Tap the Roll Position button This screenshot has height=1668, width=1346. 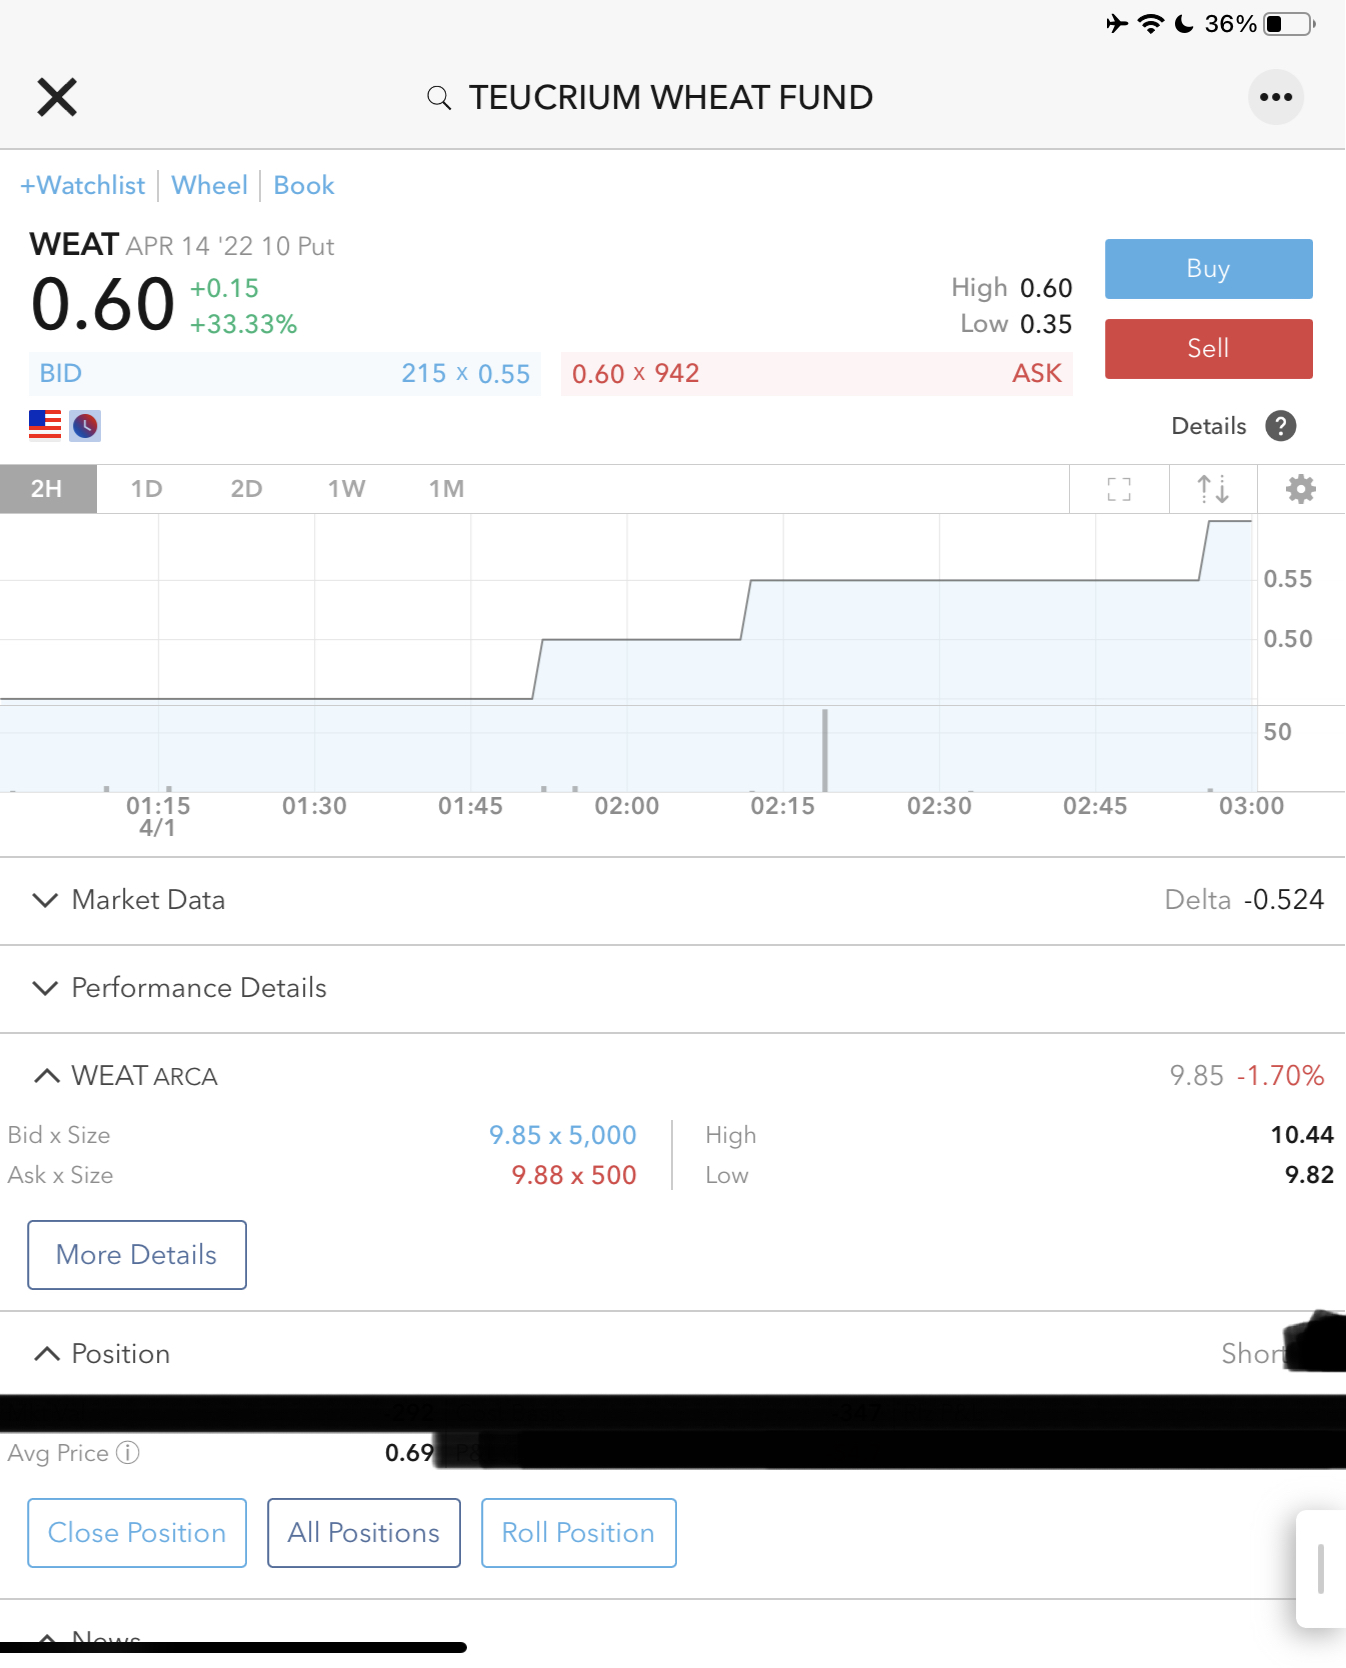pos(578,1533)
